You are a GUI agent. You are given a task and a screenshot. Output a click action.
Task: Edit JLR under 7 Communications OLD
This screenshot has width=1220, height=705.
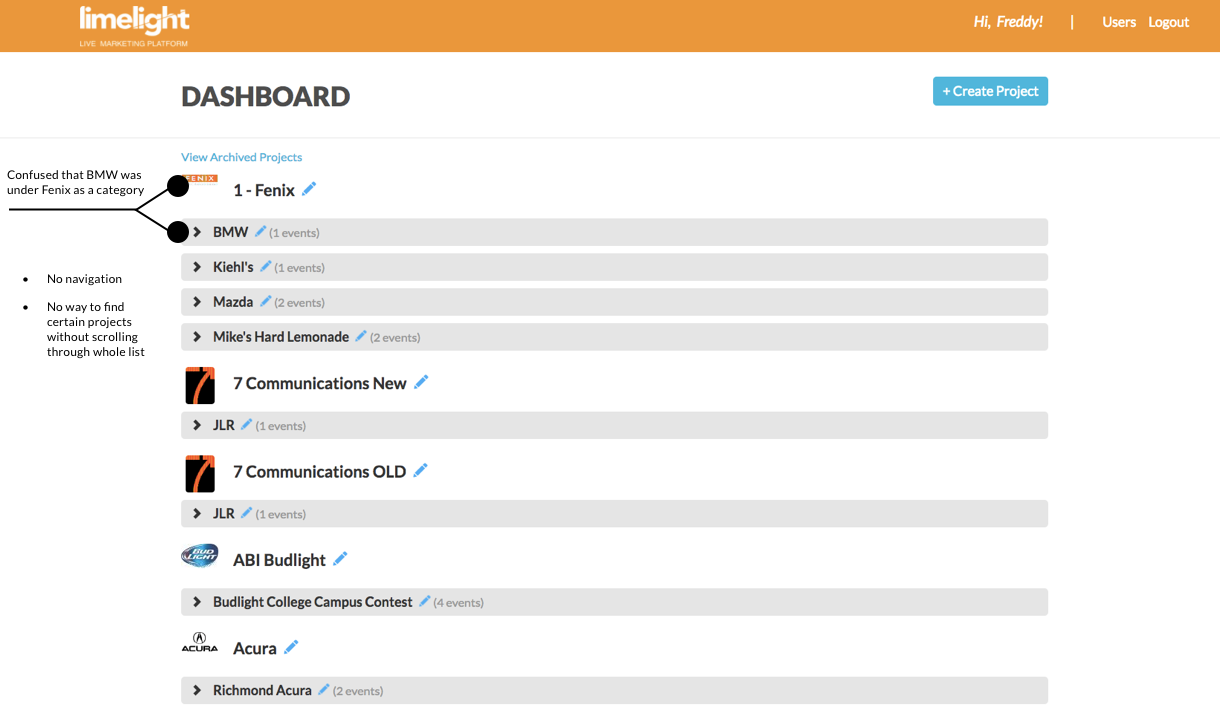coord(246,512)
